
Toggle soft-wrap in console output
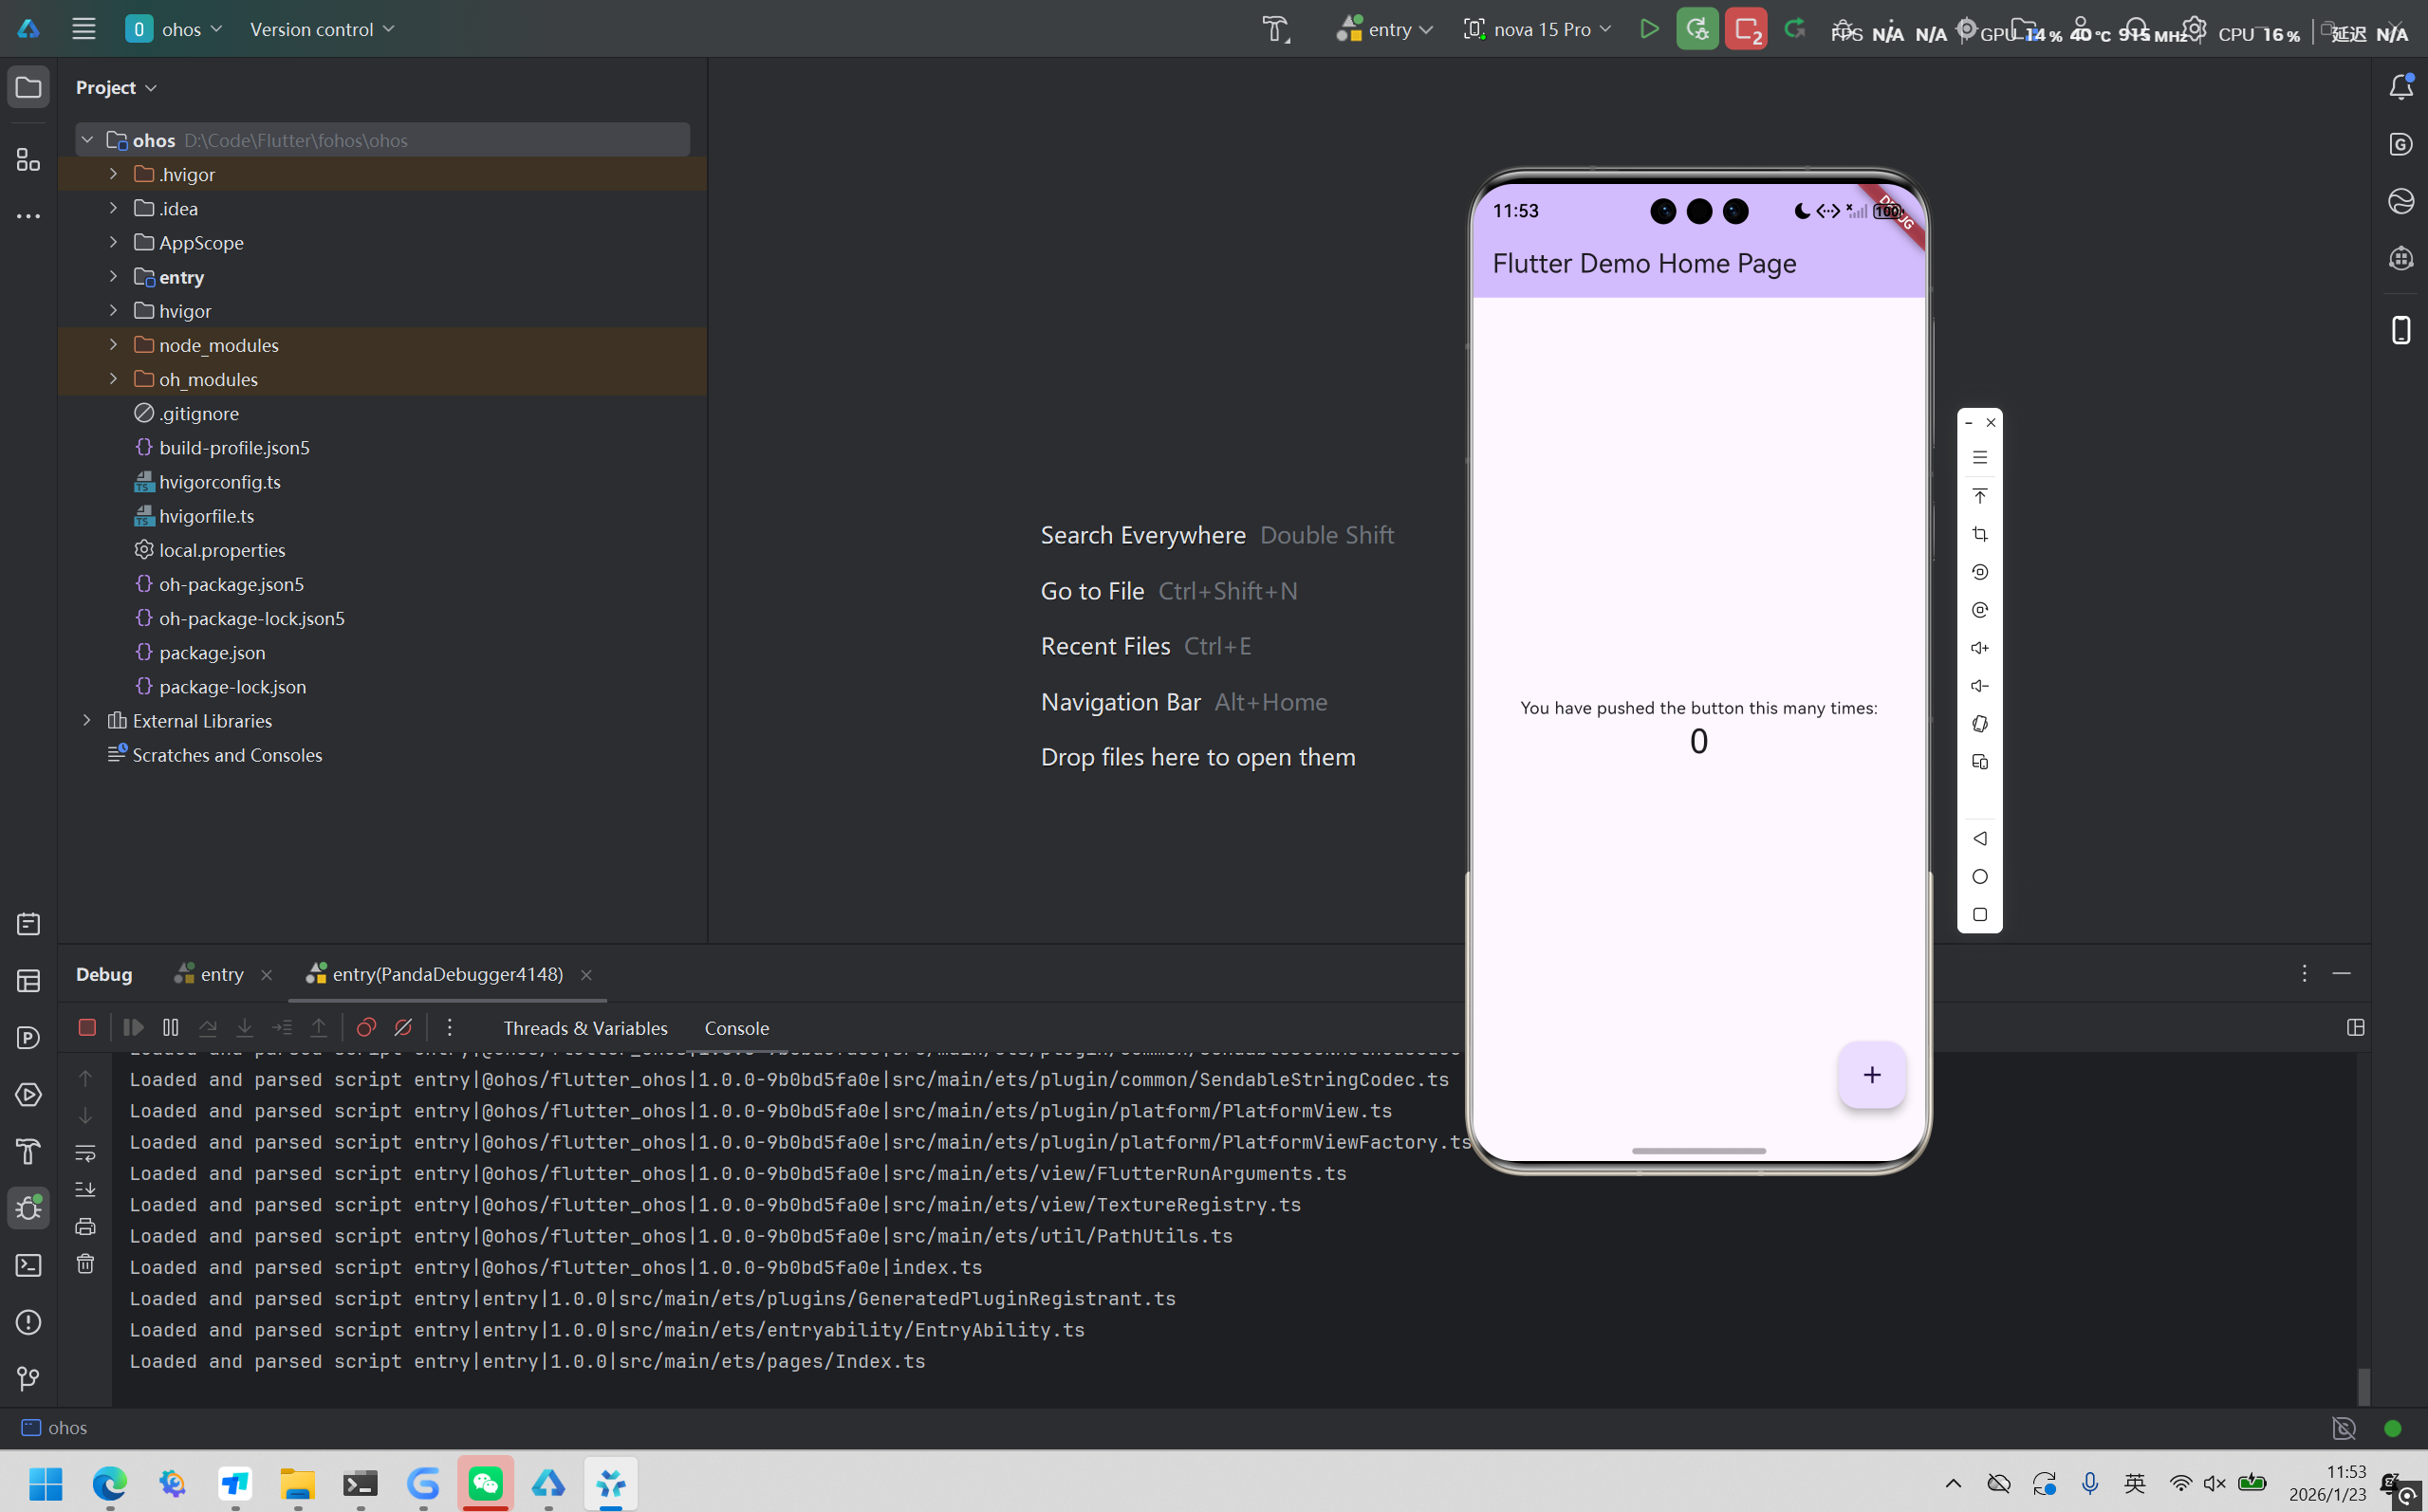86,1153
